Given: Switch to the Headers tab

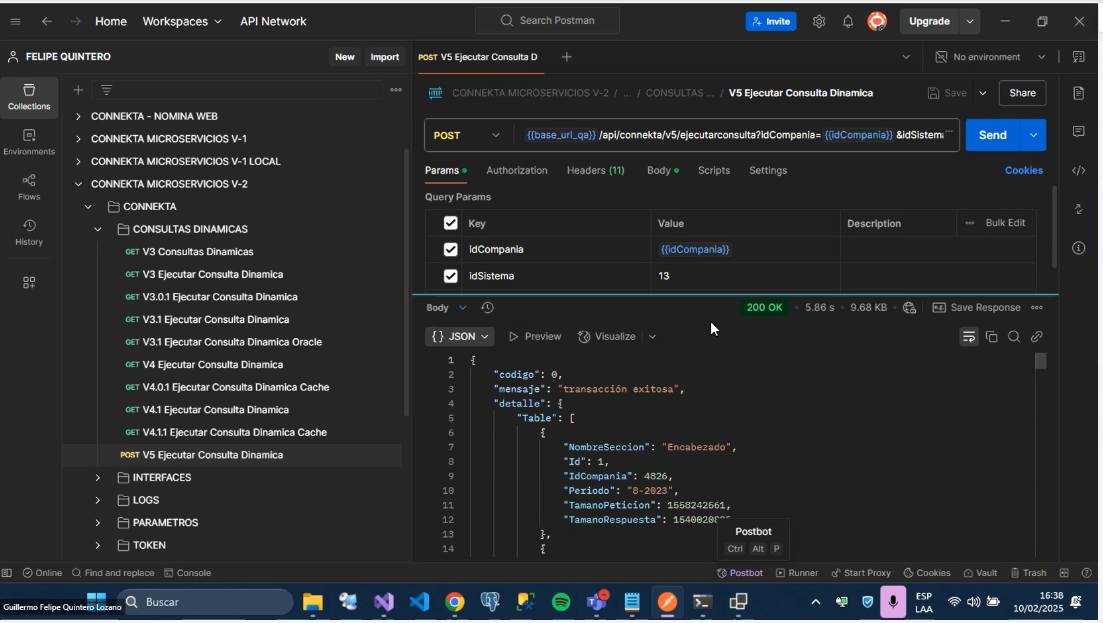Looking at the screenshot, I should coord(595,170).
